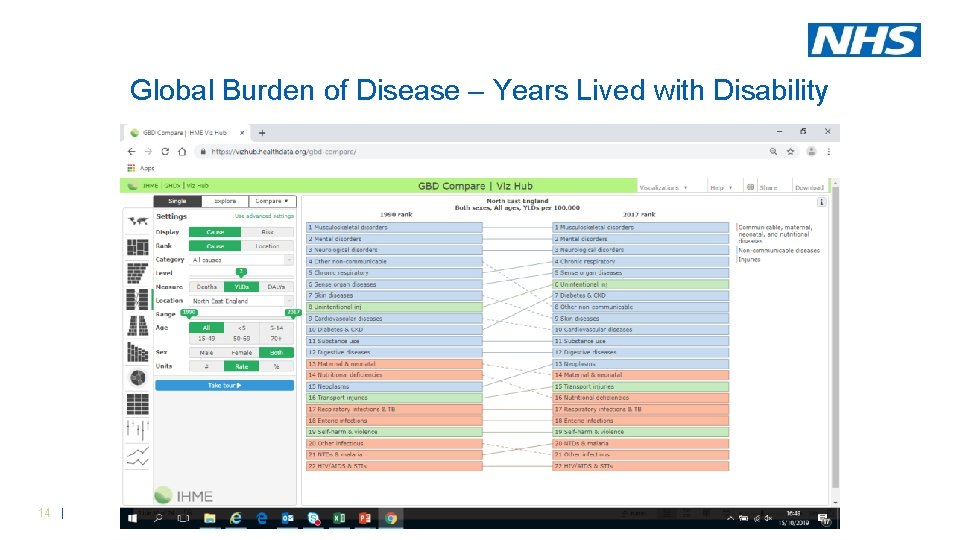
Task: Open Excel from the taskbar
Action: 339,519
